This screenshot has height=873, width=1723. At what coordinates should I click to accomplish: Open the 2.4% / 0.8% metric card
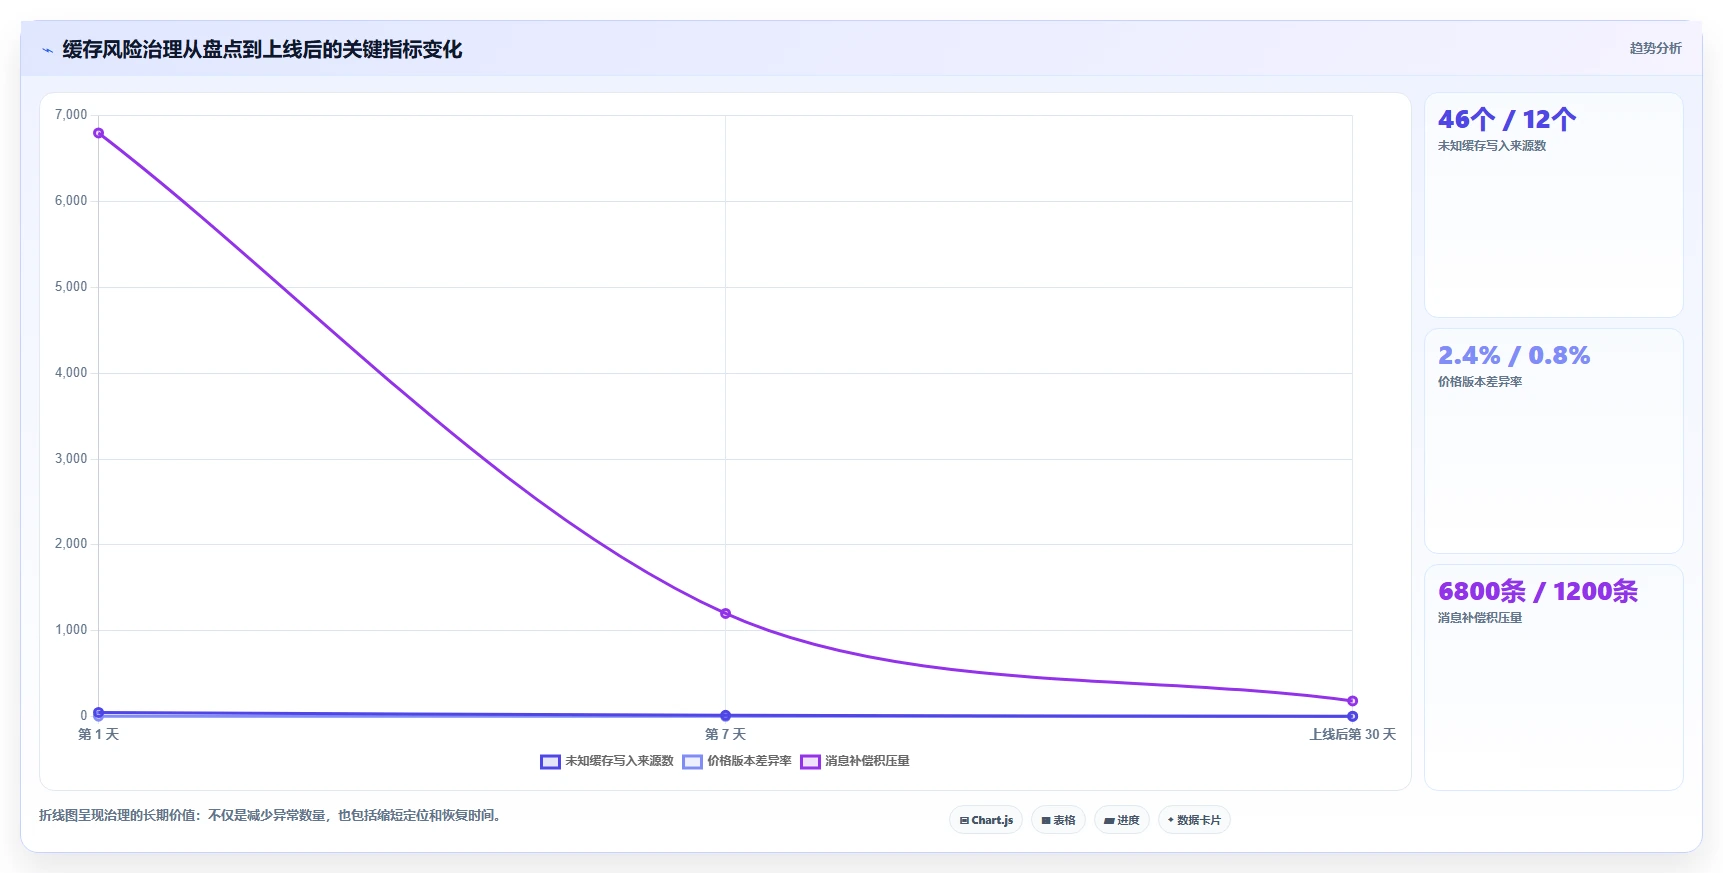pos(1553,441)
